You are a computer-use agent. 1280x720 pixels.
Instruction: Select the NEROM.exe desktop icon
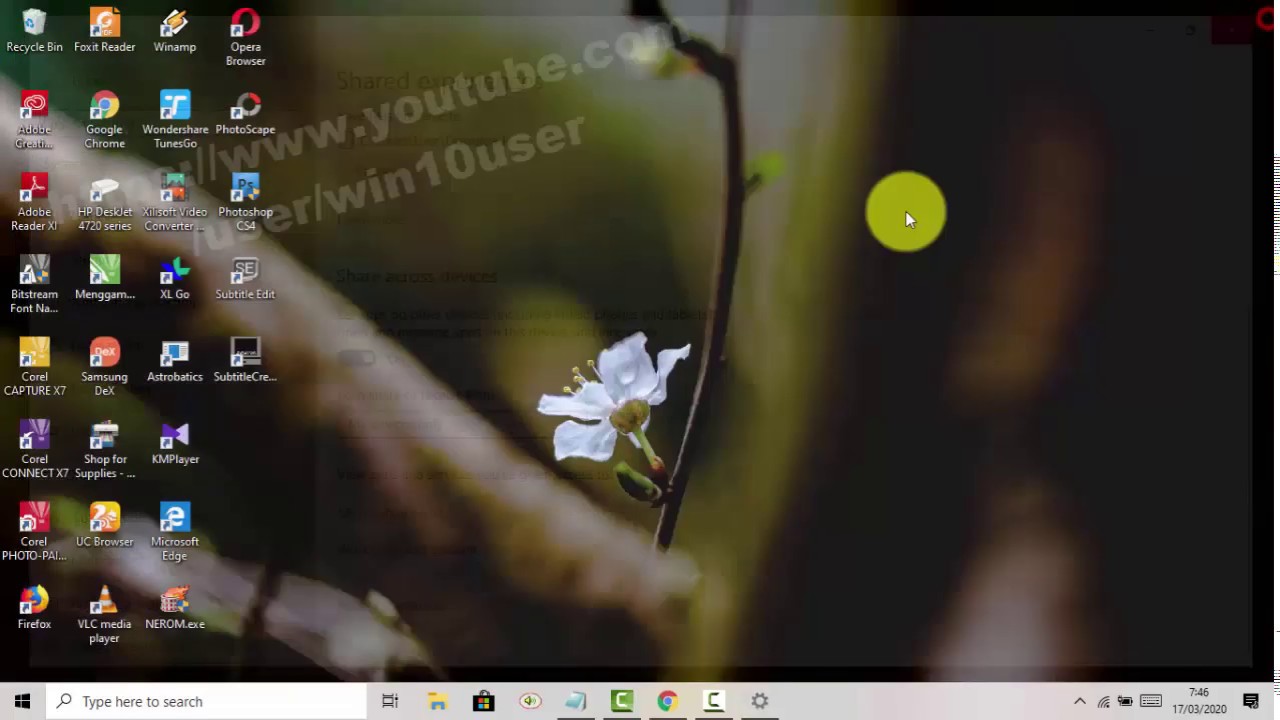(x=175, y=608)
